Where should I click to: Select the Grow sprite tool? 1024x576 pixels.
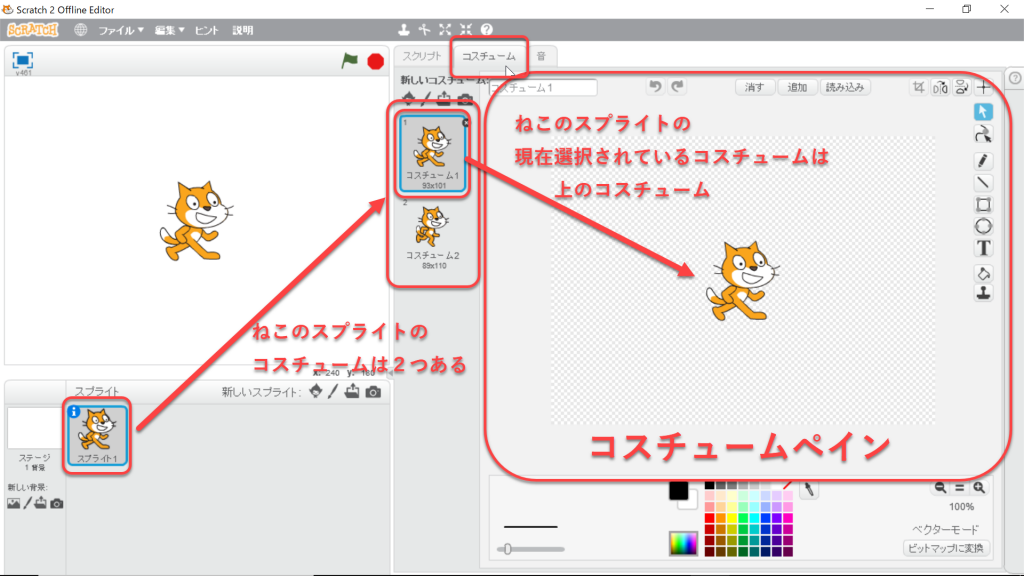tap(445, 29)
